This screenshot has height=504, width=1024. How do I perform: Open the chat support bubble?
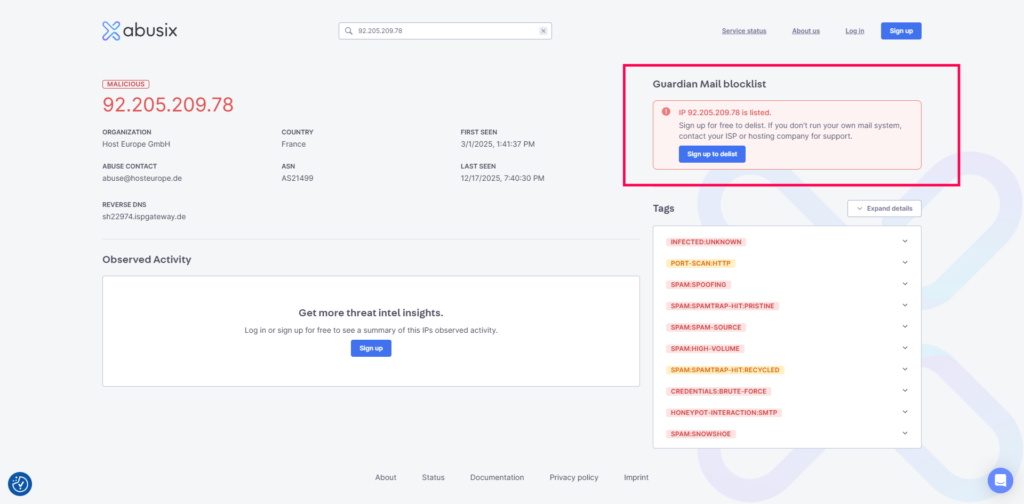coord(1000,480)
